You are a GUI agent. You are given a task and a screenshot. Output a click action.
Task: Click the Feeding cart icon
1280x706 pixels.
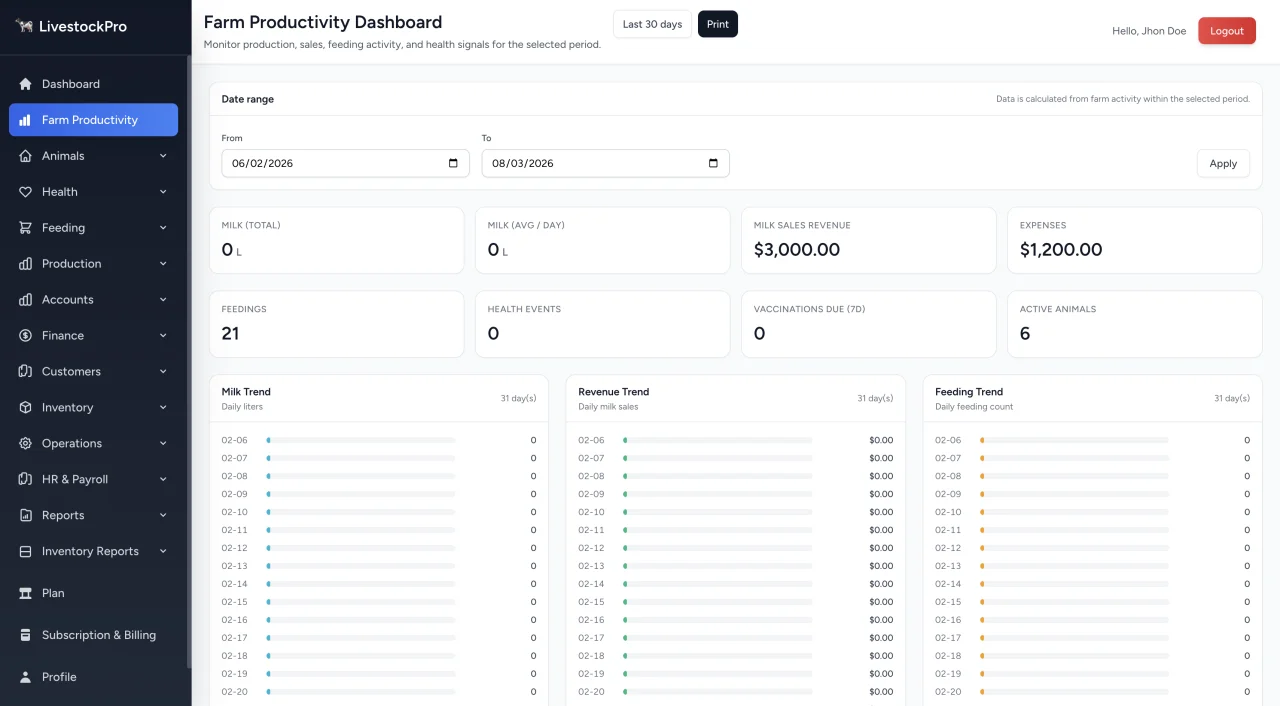point(25,228)
